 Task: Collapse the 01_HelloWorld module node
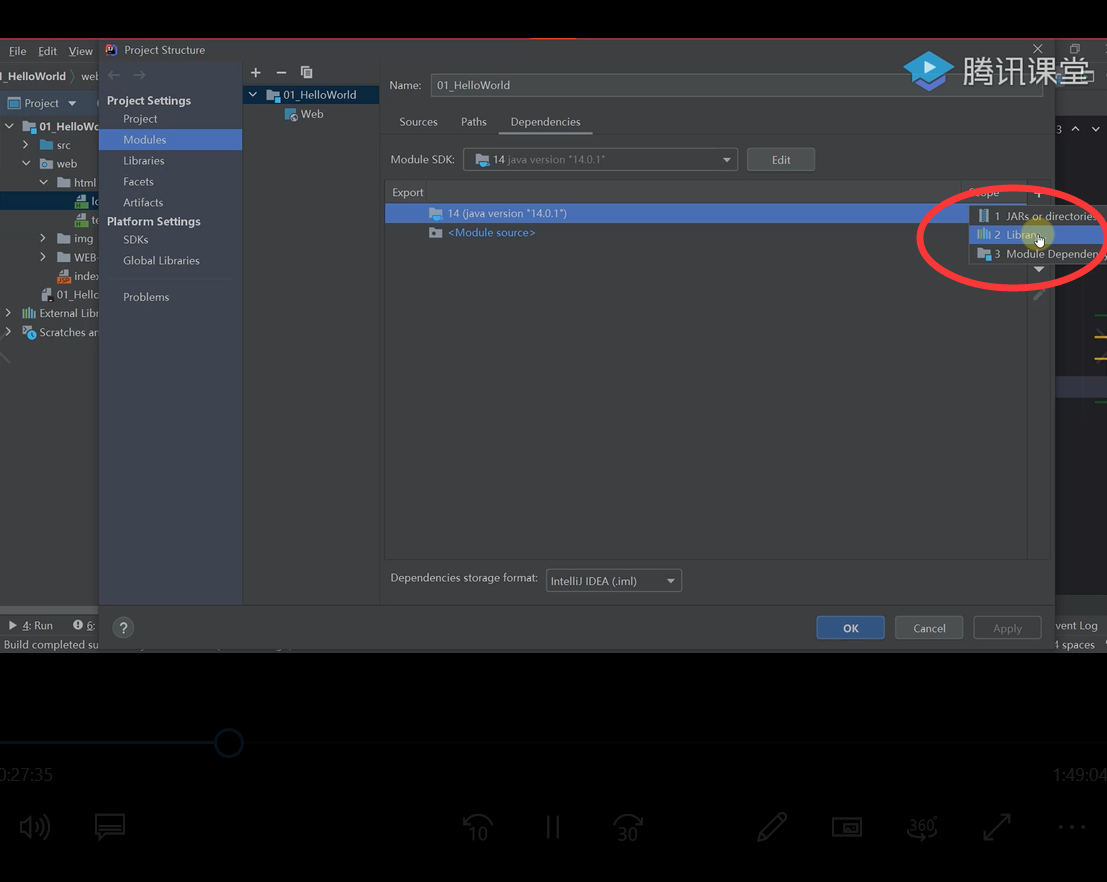[x=253, y=95]
